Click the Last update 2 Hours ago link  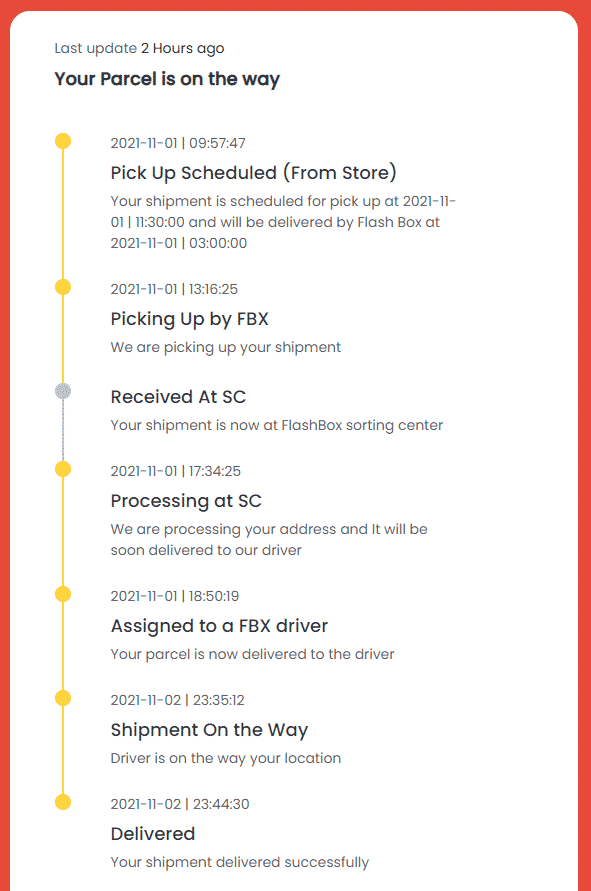[138, 47]
